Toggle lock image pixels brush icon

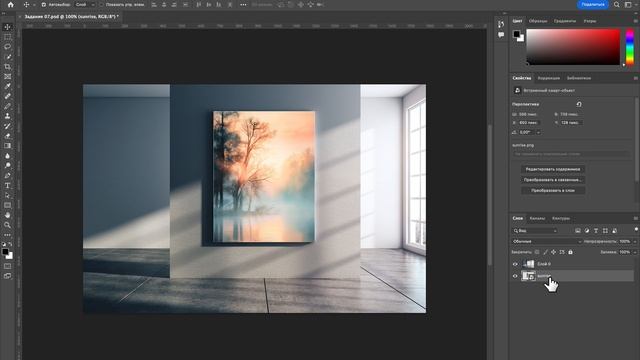click(545, 252)
